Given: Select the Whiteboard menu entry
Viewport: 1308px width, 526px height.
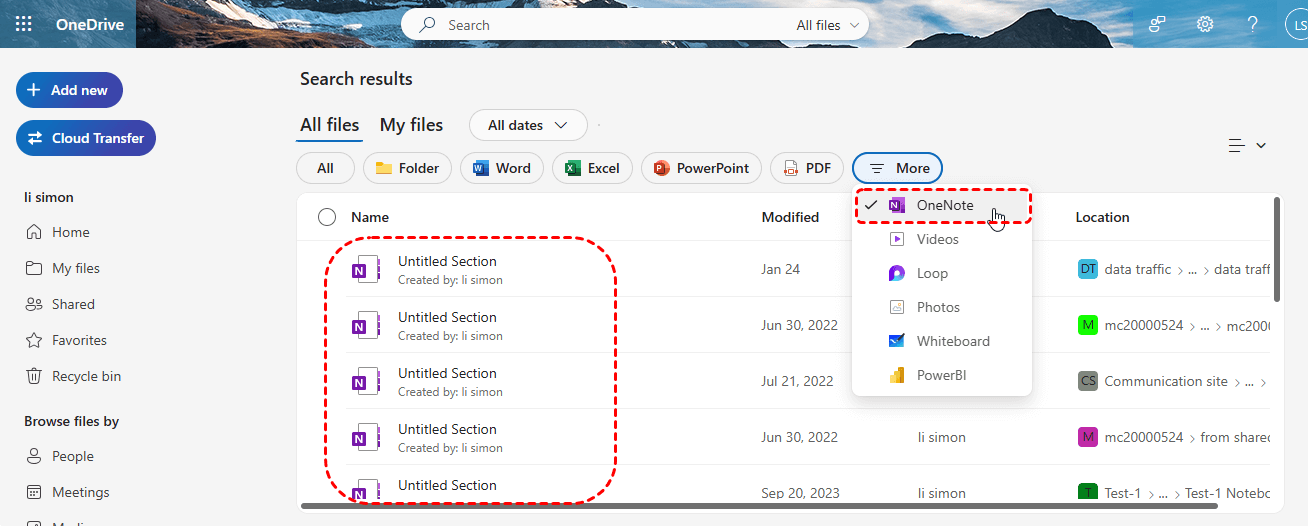Looking at the screenshot, I should click(x=942, y=341).
